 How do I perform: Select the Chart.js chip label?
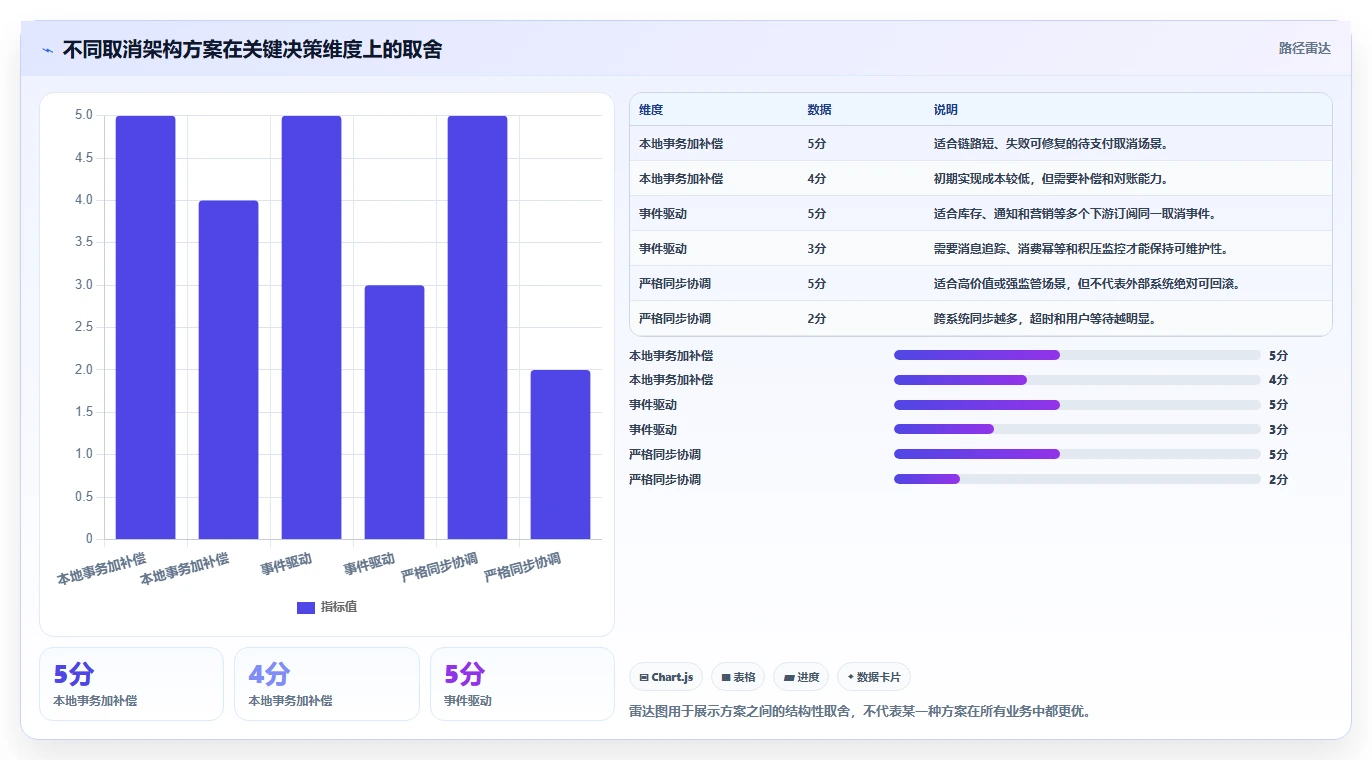pyautogui.click(x=672, y=677)
